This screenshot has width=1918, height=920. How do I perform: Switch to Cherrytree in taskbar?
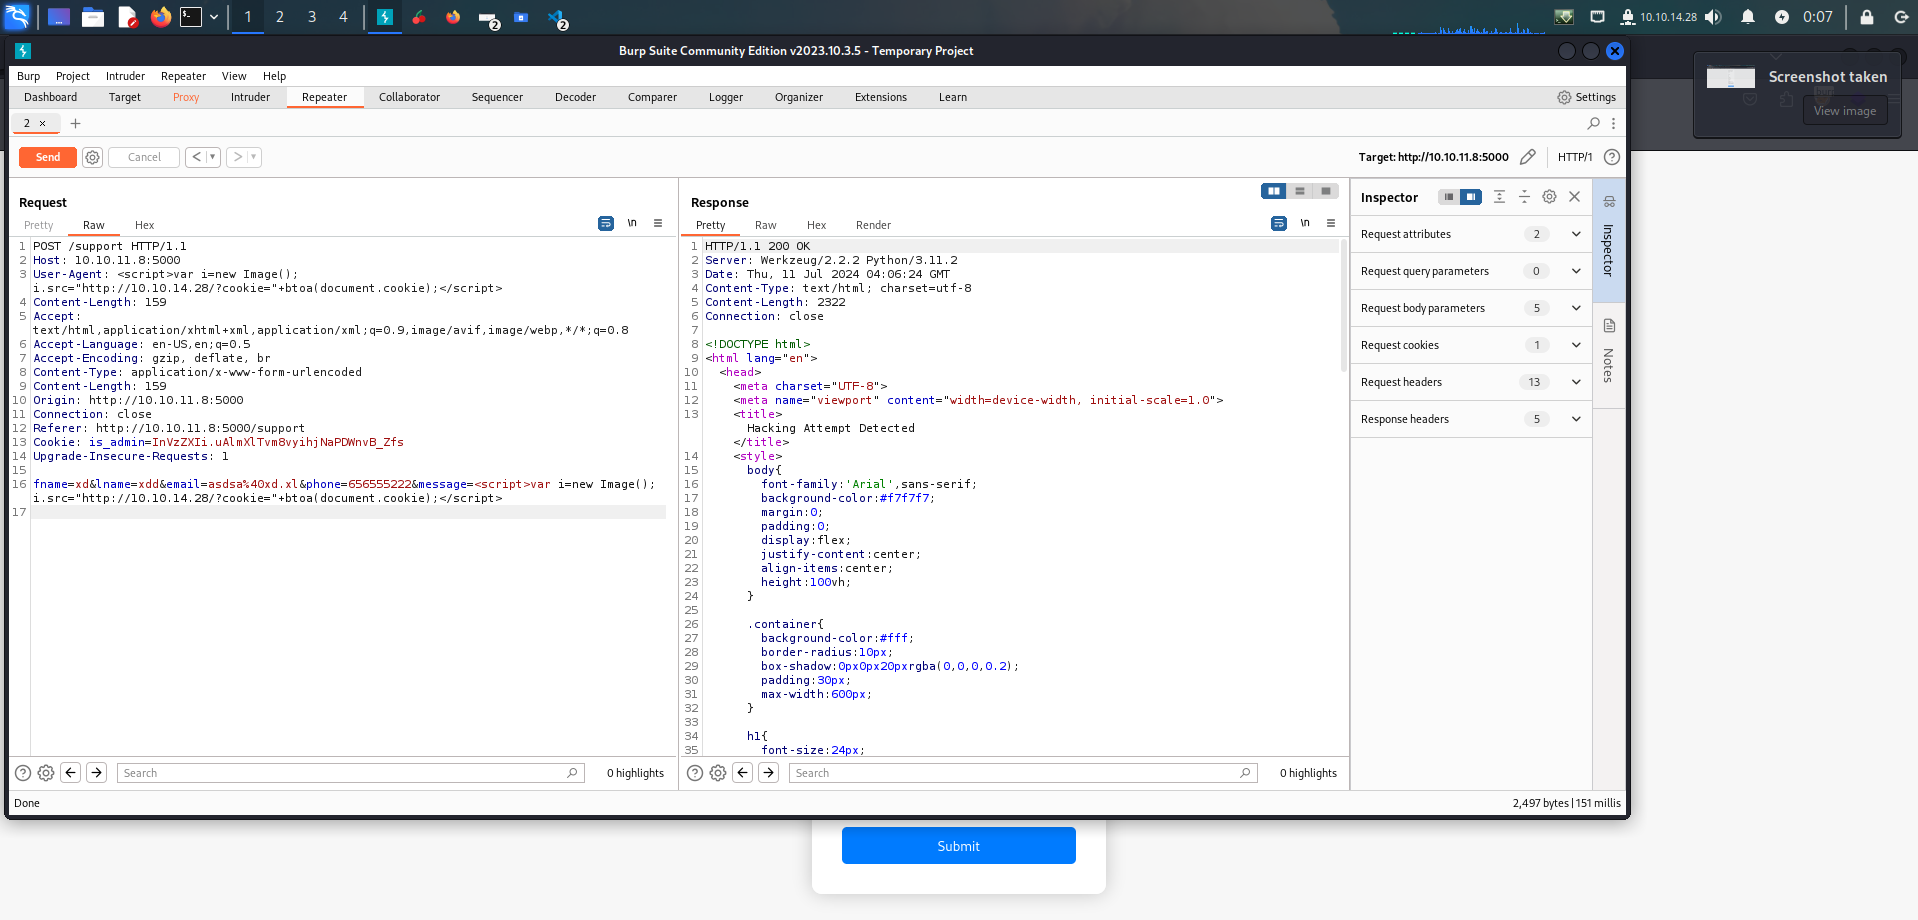pyautogui.click(x=419, y=17)
